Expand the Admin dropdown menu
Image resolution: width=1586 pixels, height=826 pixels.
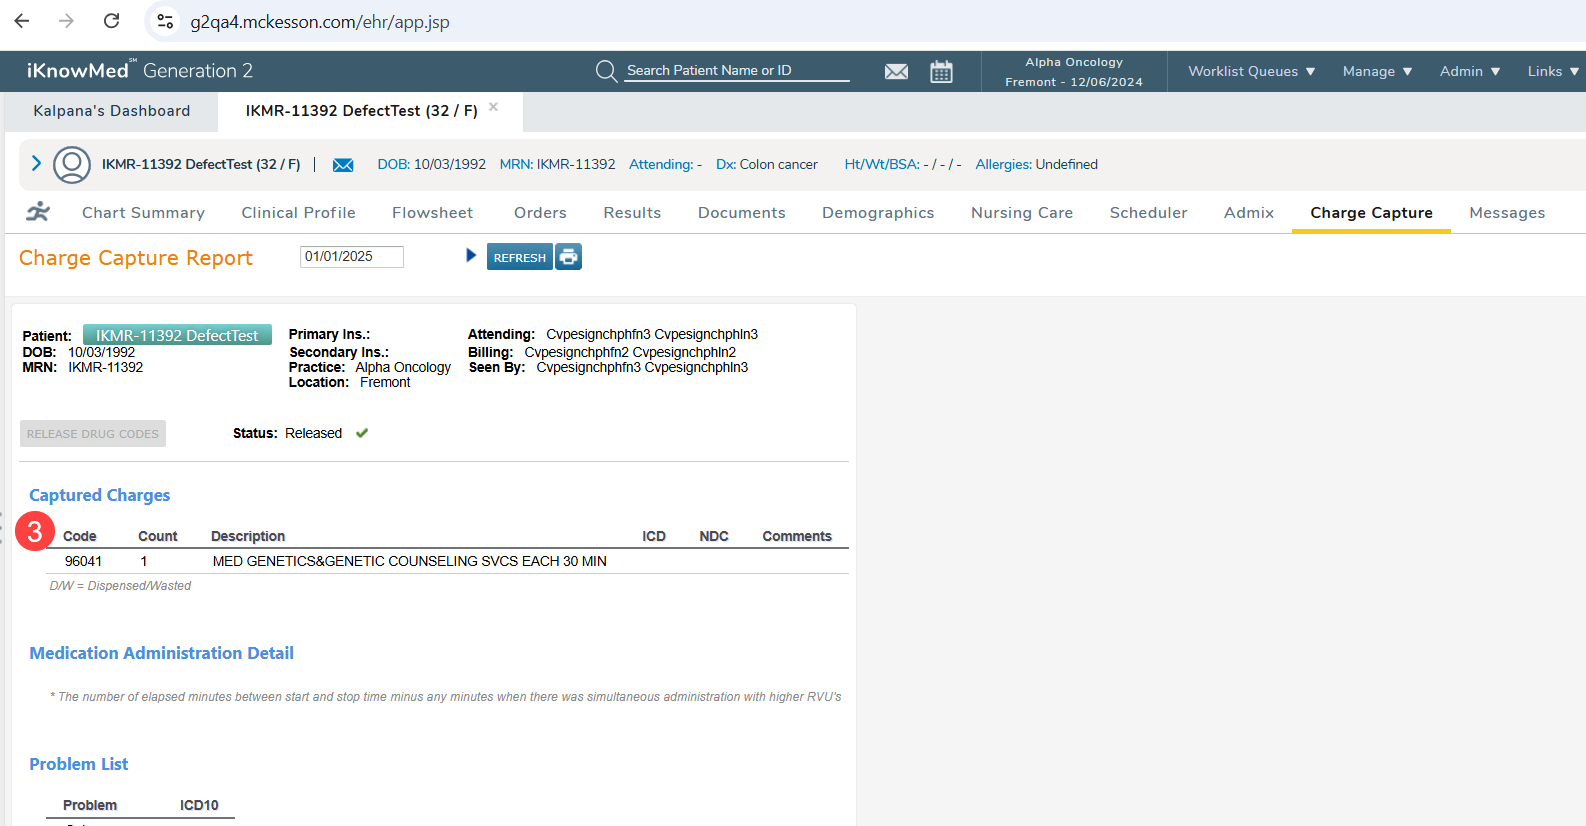(x=1469, y=71)
